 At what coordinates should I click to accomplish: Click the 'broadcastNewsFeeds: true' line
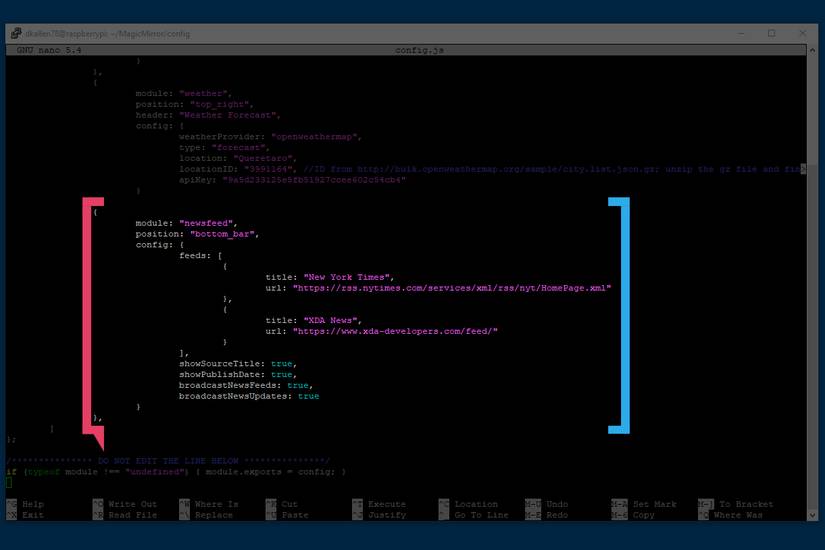pyautogui.click(x=246, y=386)
